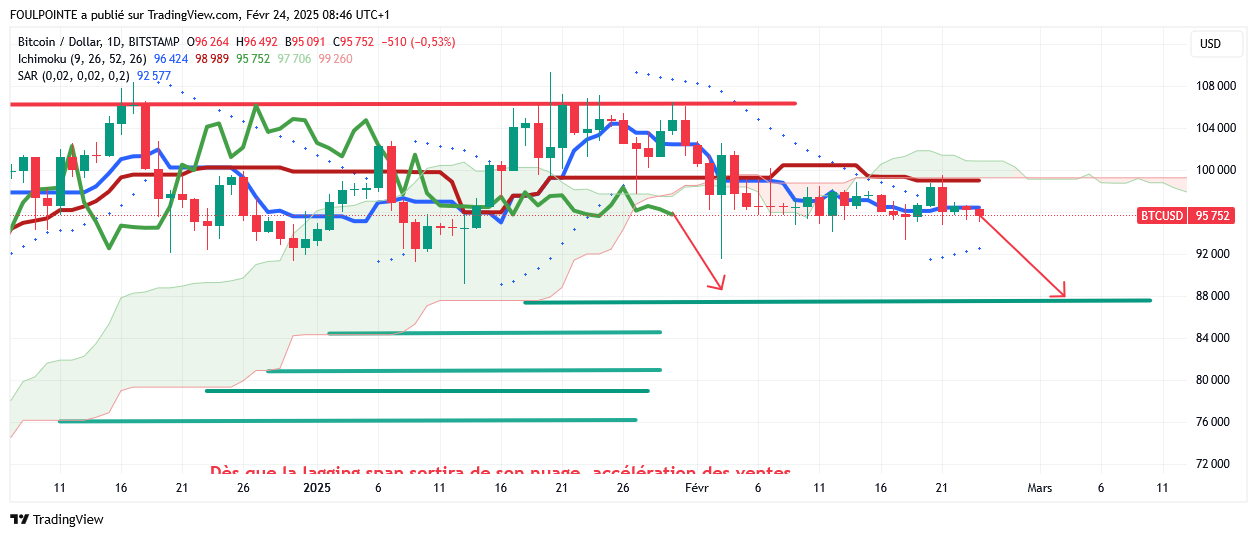1257x537 pixels.
Task: Select the red horizontal resistance line near 106 000
Action: point(403,104)
